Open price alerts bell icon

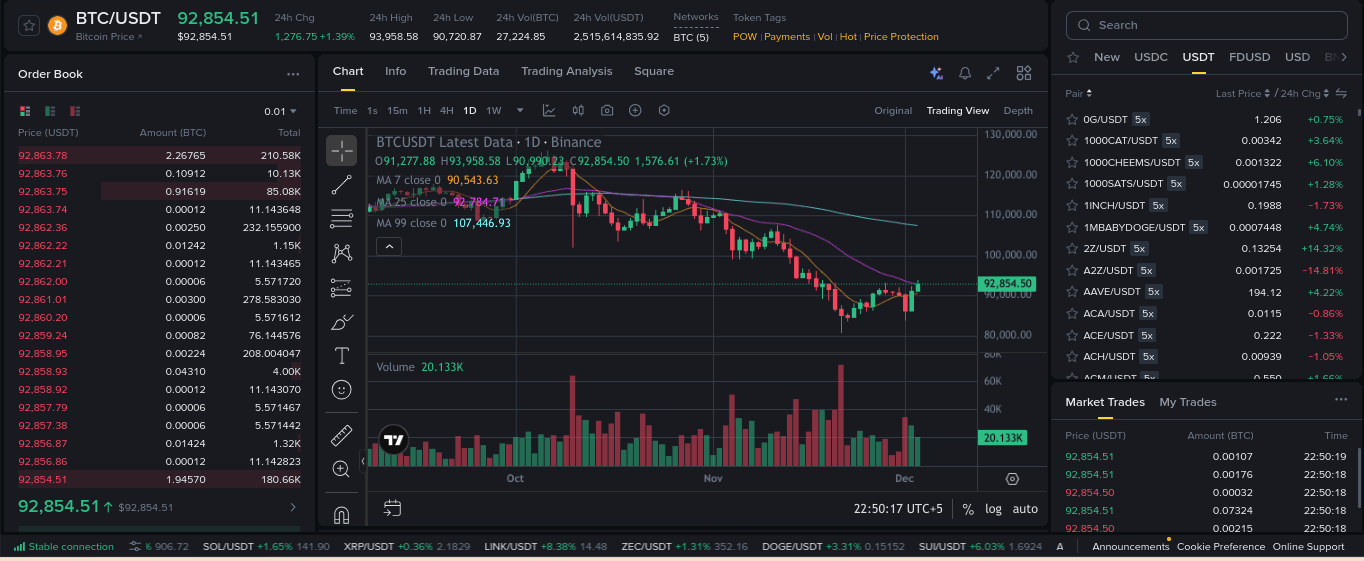pyautogui.click(x=965, y=73)
